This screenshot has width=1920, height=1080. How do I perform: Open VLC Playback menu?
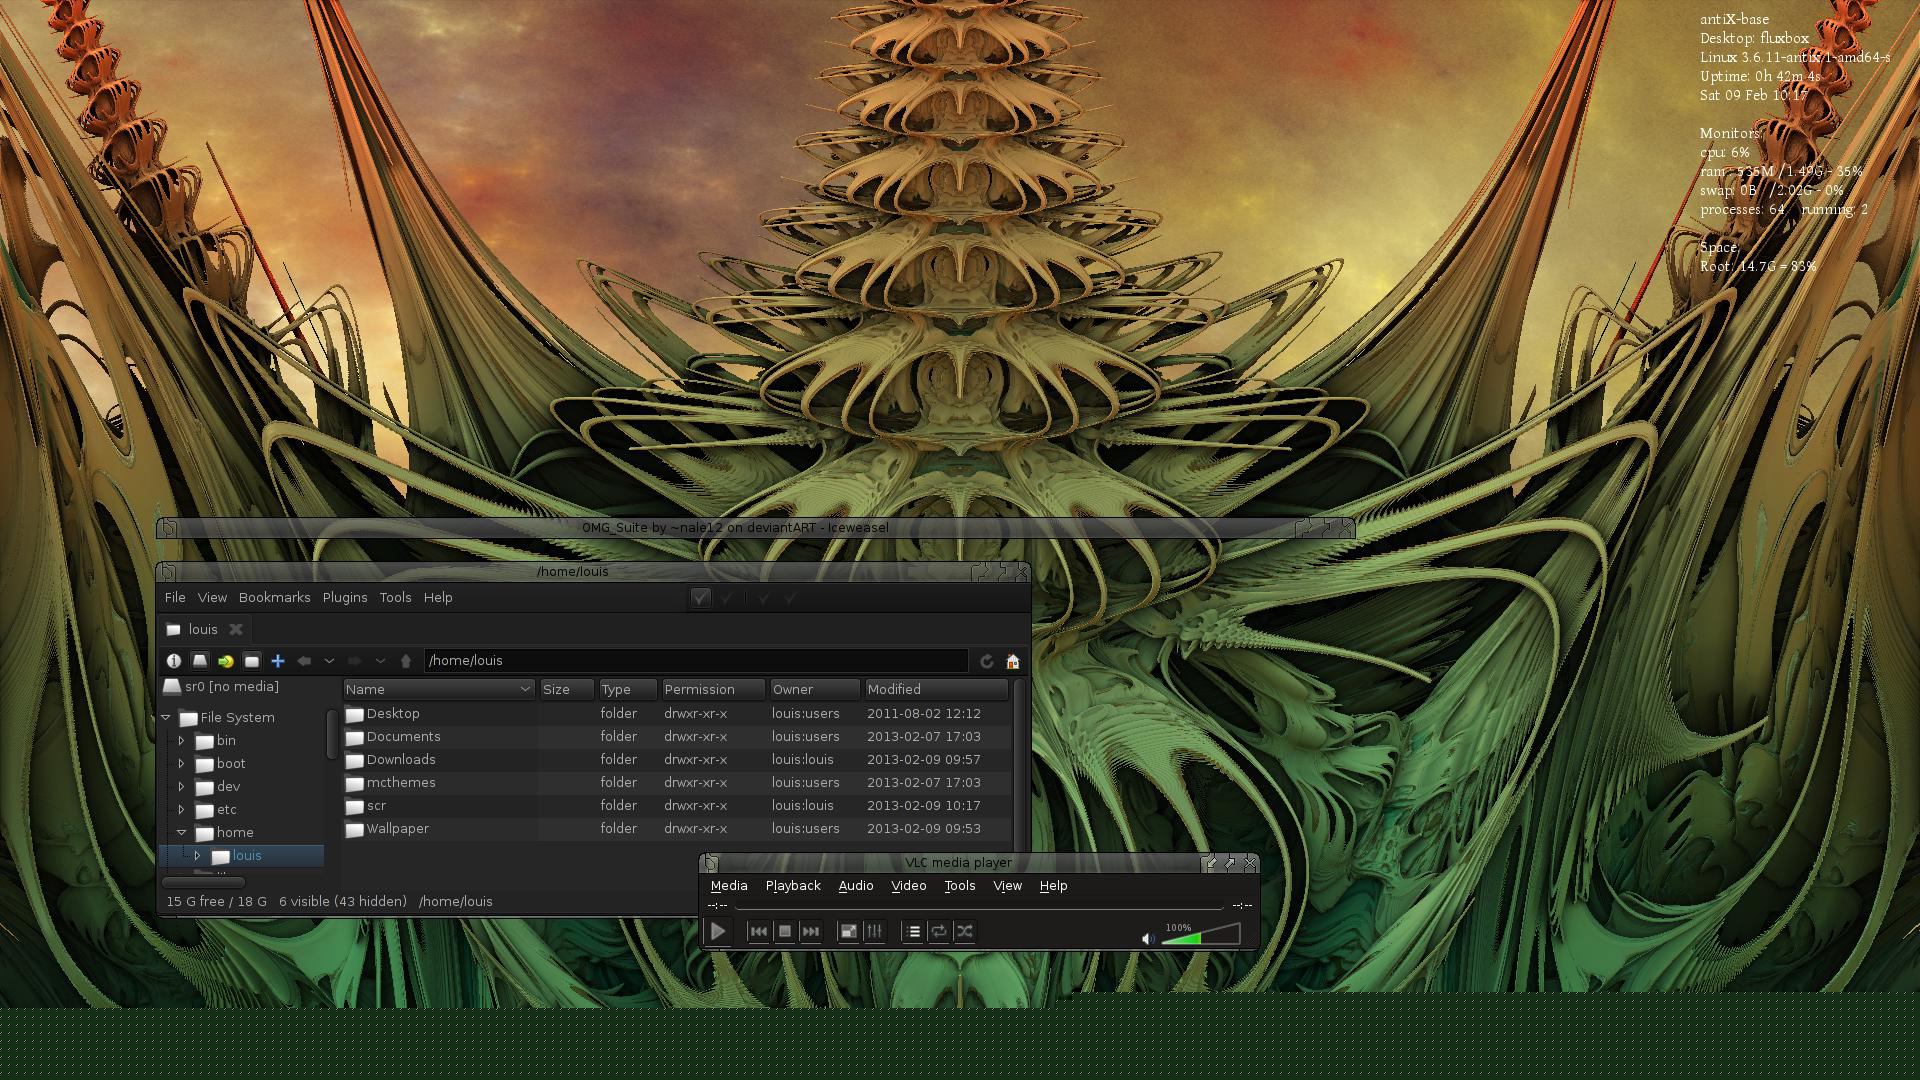pos(792,885)
